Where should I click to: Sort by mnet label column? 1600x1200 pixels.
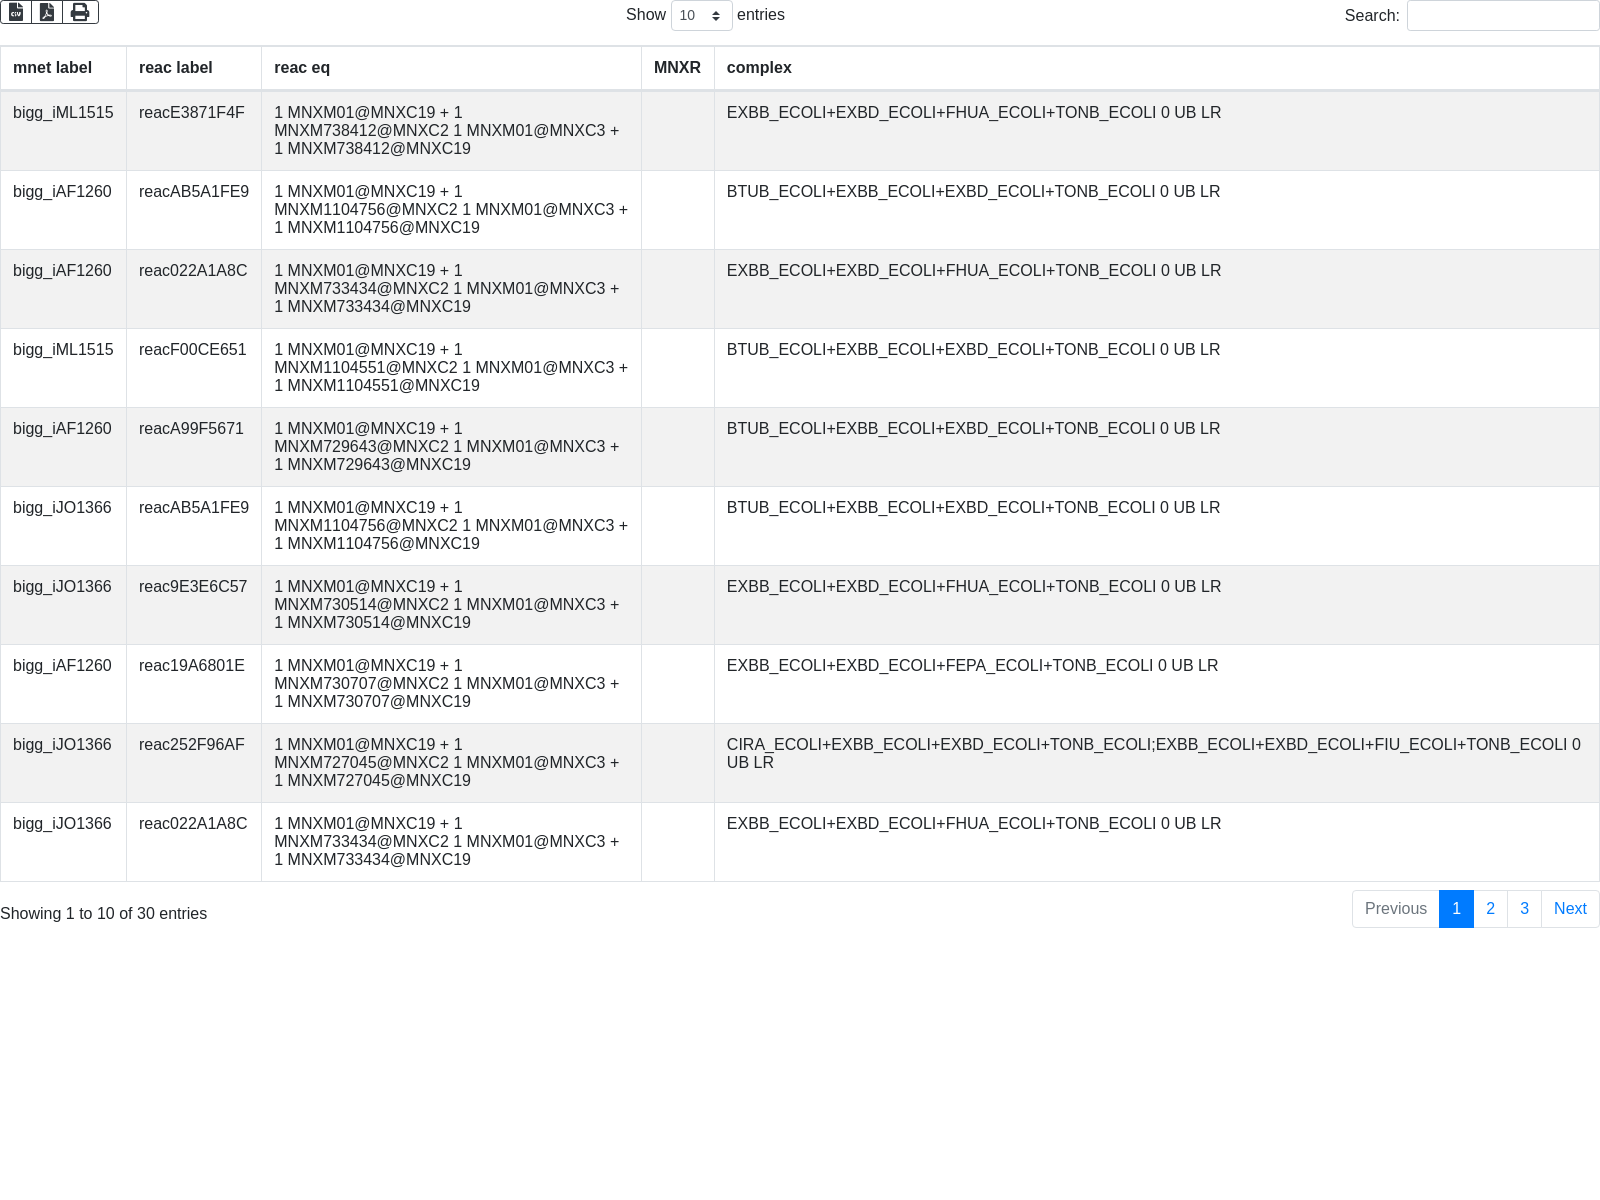point(53,68)
